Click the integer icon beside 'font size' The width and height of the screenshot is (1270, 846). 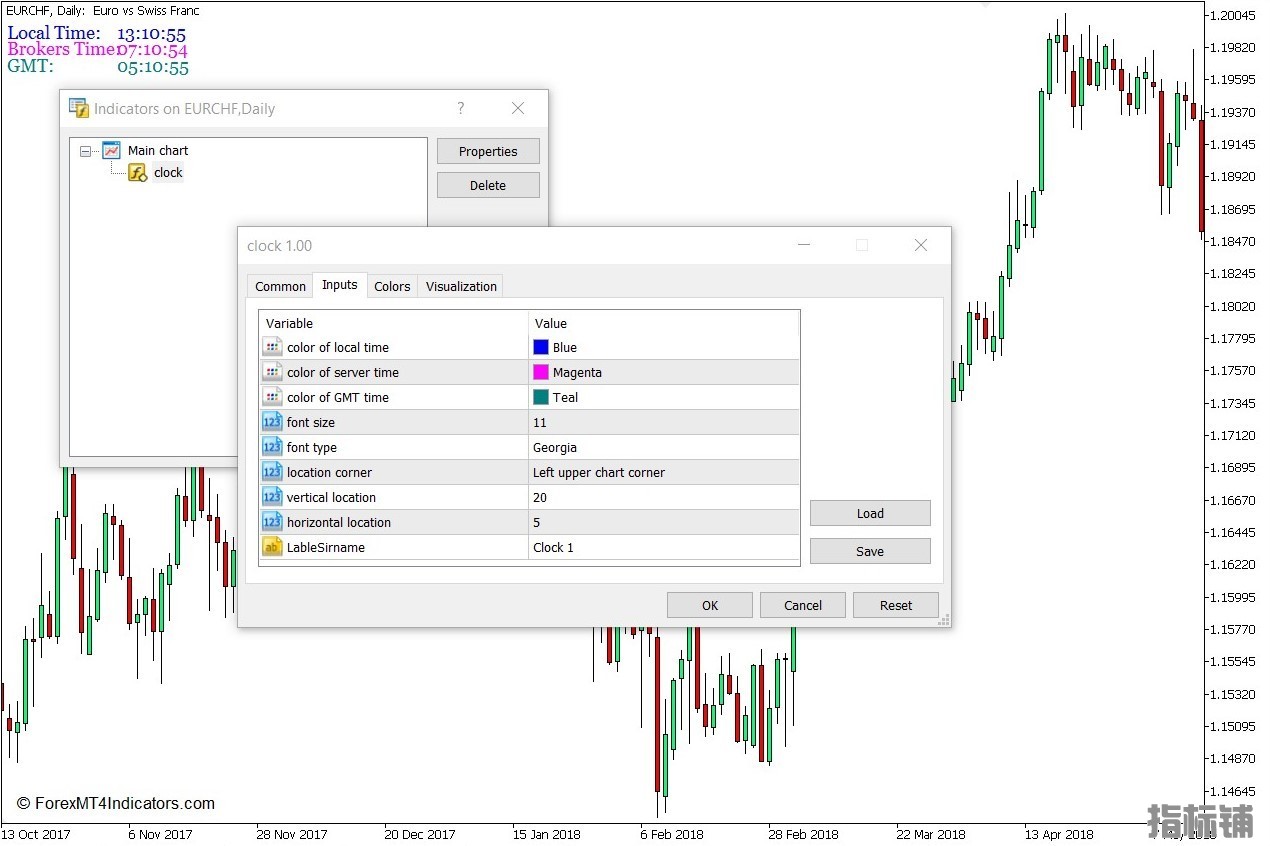[x=272, y=422]
